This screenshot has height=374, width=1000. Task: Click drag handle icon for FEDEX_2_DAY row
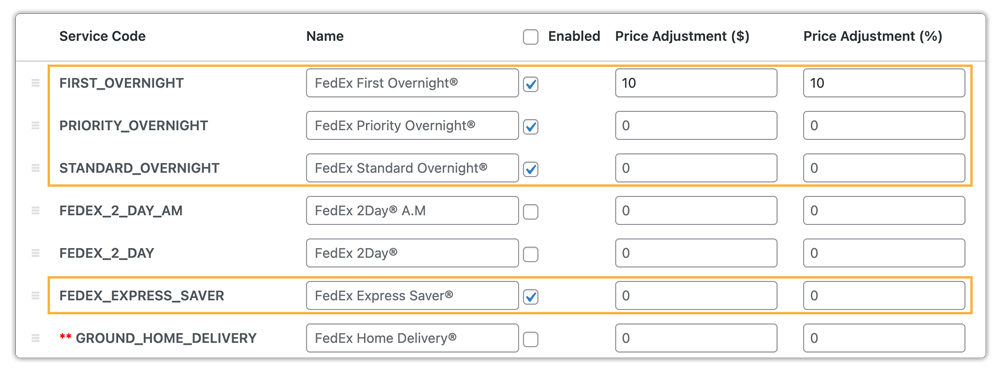[36, 253]
